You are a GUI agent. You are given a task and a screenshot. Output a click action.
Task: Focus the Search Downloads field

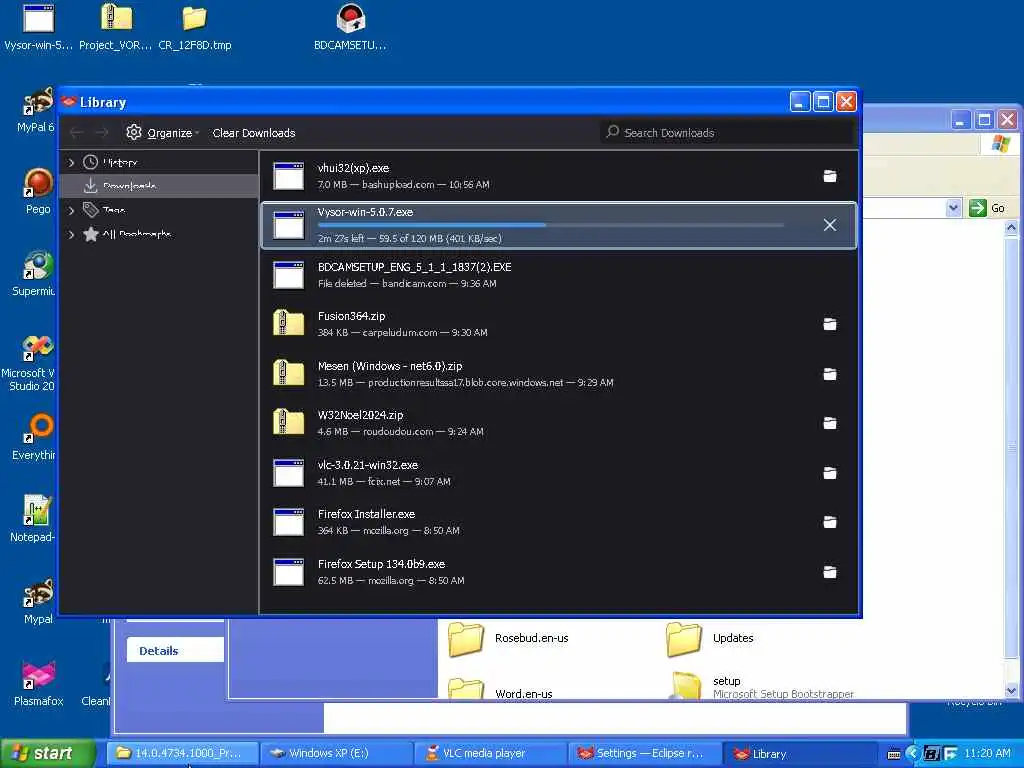pos(726,133)
